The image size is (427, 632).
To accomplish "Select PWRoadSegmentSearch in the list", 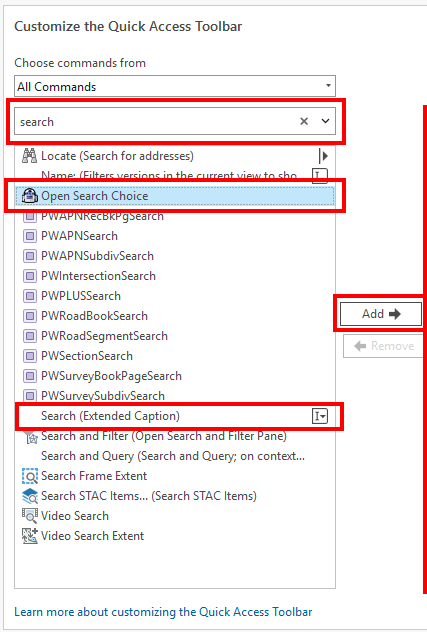I will (x=175, y=336).
